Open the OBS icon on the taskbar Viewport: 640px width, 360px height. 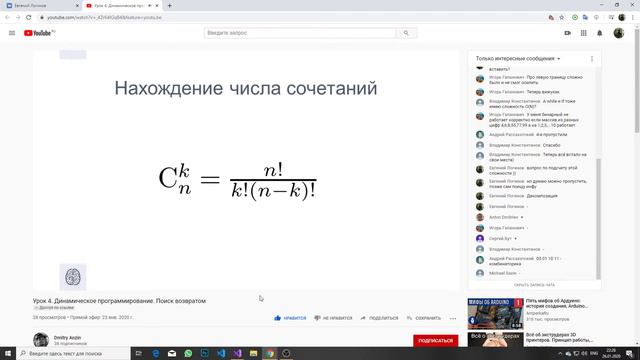click(286, 353)
